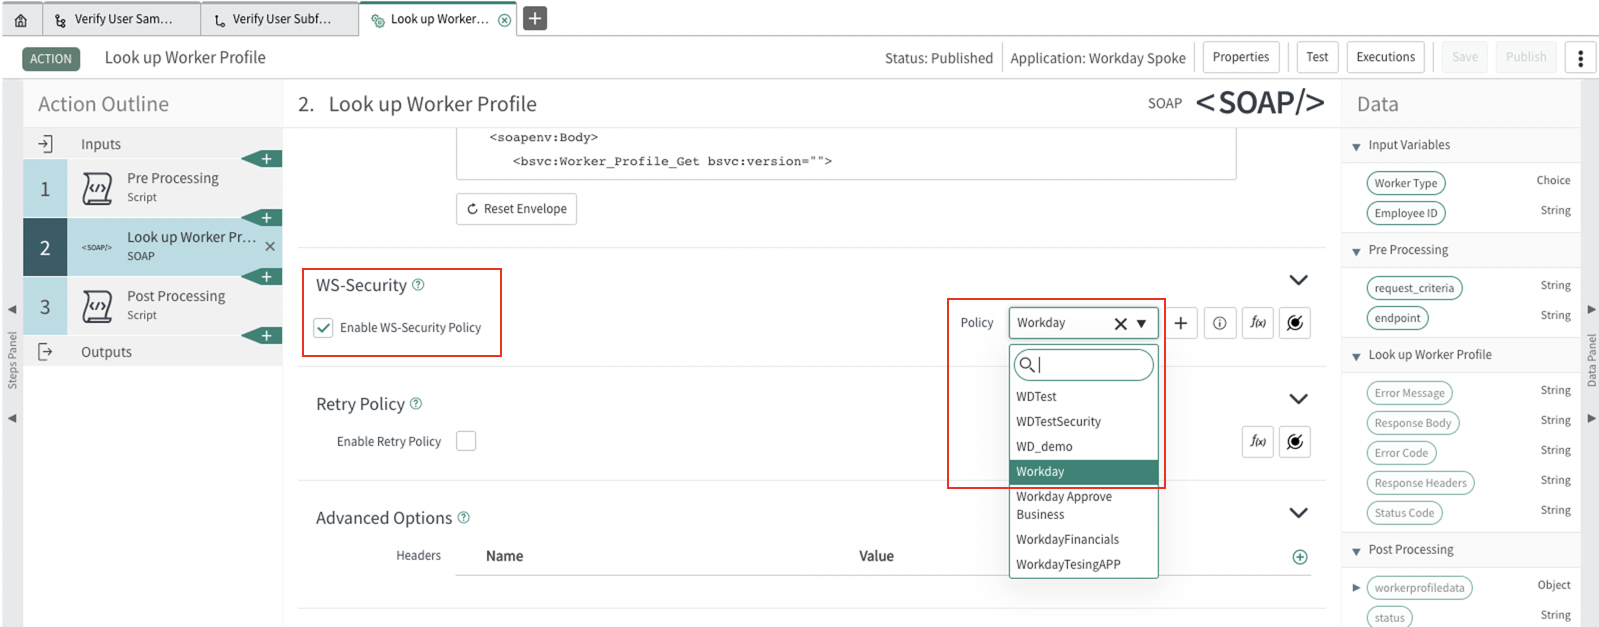Add step after Post Processing

pyautogui.click(x=266, y=336)
